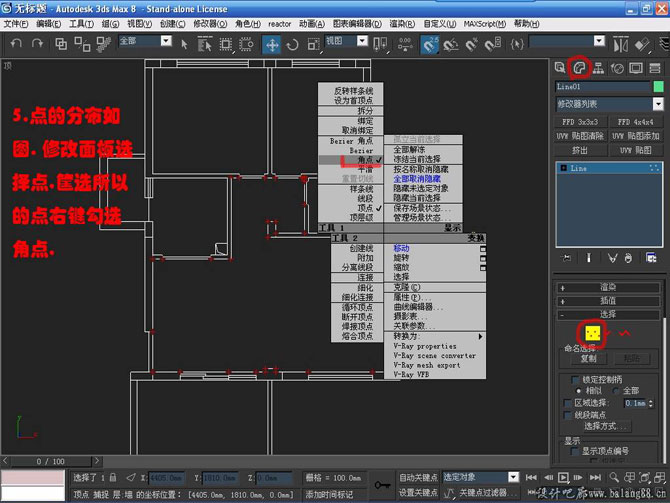Click X coordinate input field
This screenshot has width=670, height=503.
point(166,477)
